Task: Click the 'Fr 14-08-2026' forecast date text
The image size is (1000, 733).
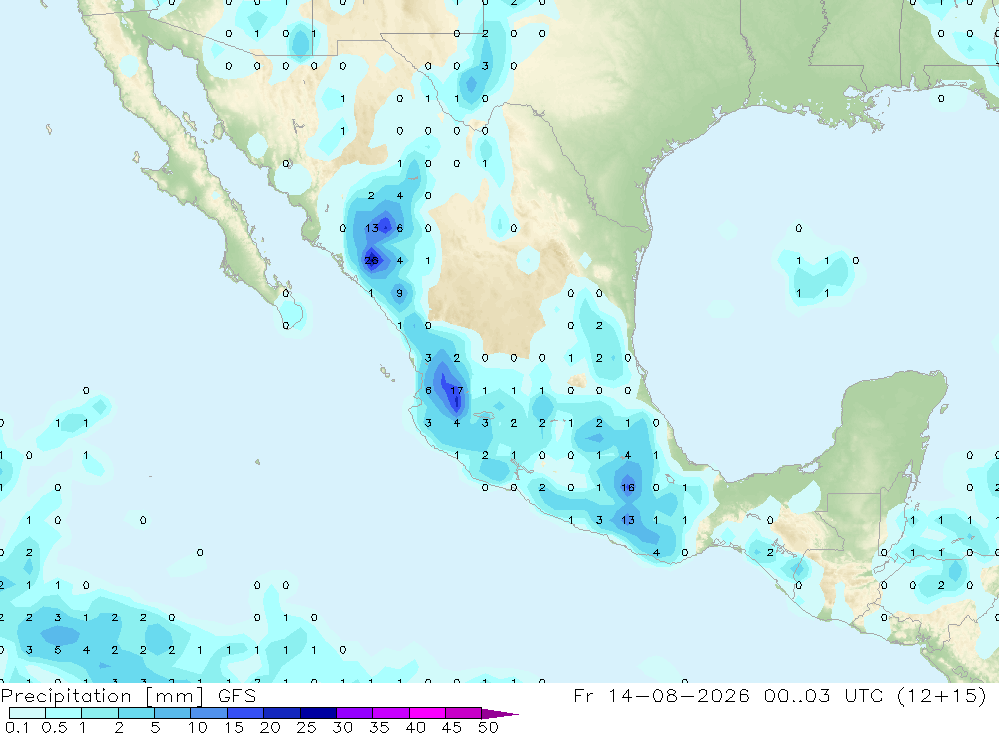Action: (661, 695)
